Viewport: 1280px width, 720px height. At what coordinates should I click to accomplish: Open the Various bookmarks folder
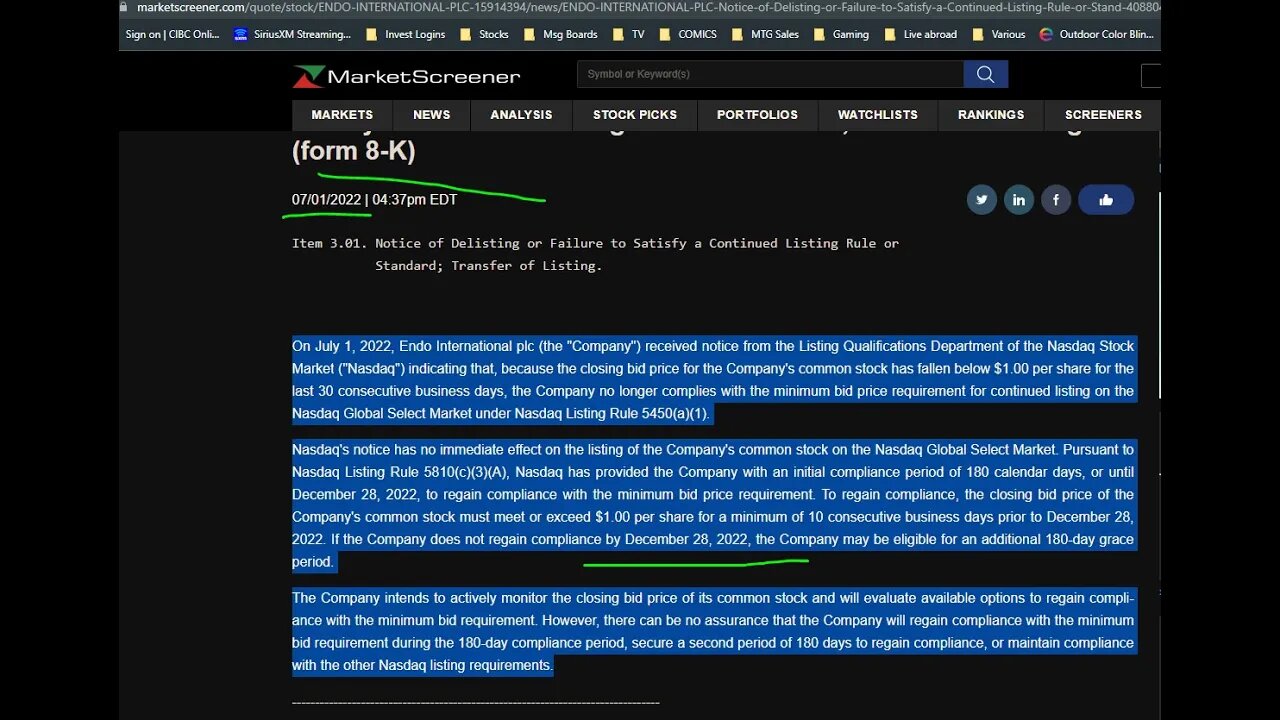(x=998, y=34)
